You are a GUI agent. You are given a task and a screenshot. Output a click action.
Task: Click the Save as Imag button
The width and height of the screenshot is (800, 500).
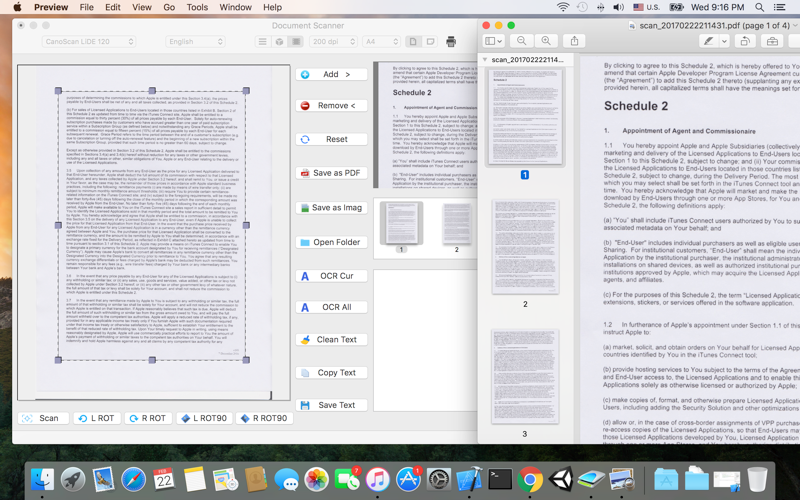332,208
